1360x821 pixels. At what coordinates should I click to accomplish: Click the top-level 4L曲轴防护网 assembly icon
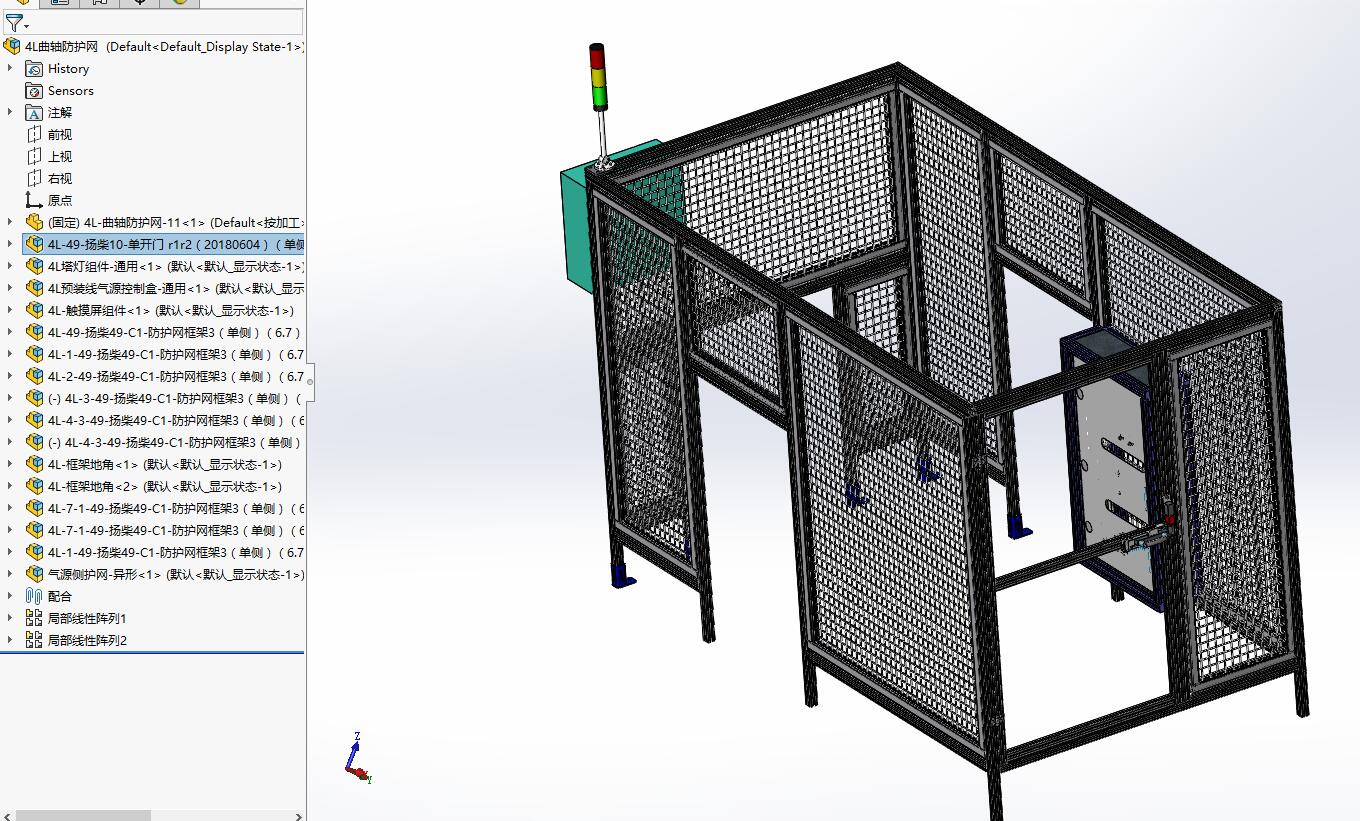tap(12, 47)
